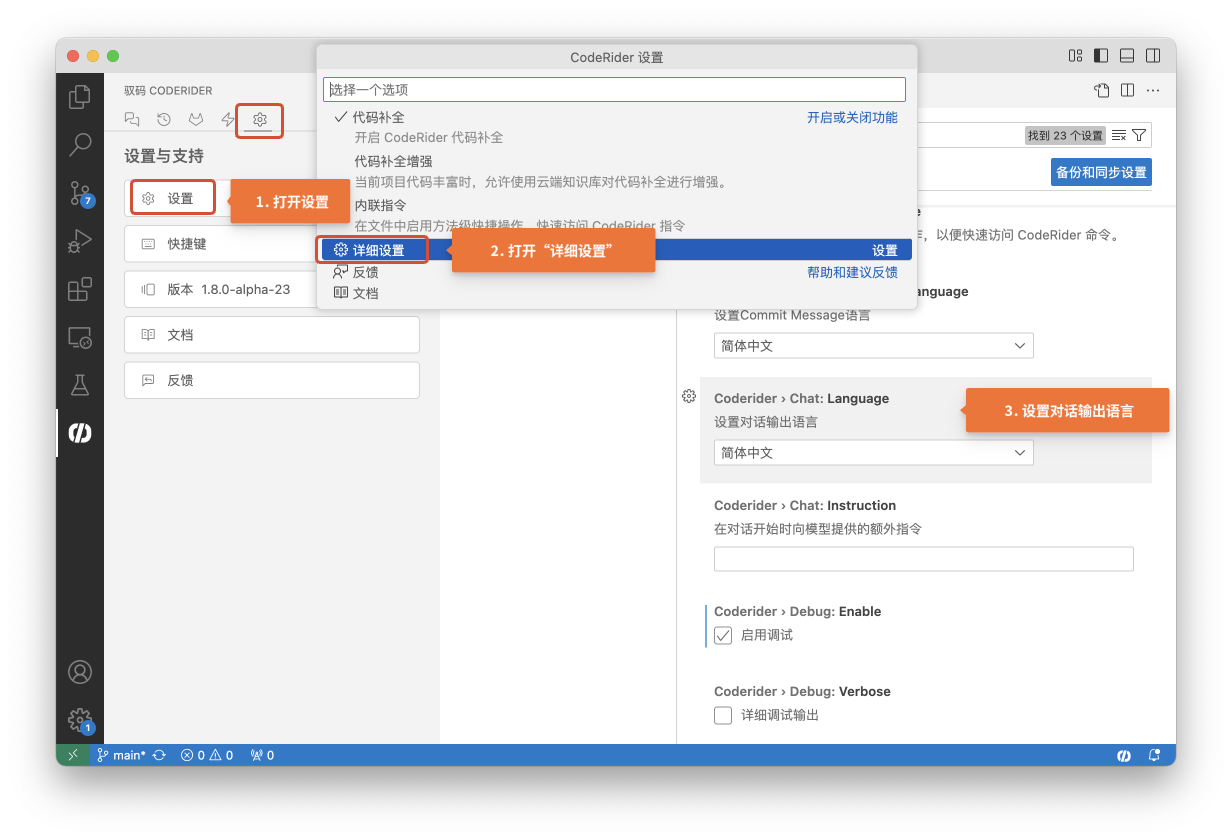The width and height of the screenshot is (1232, 840).
Task: Open Chat Language 简体中文 dropdown
Action: point(873,453)
